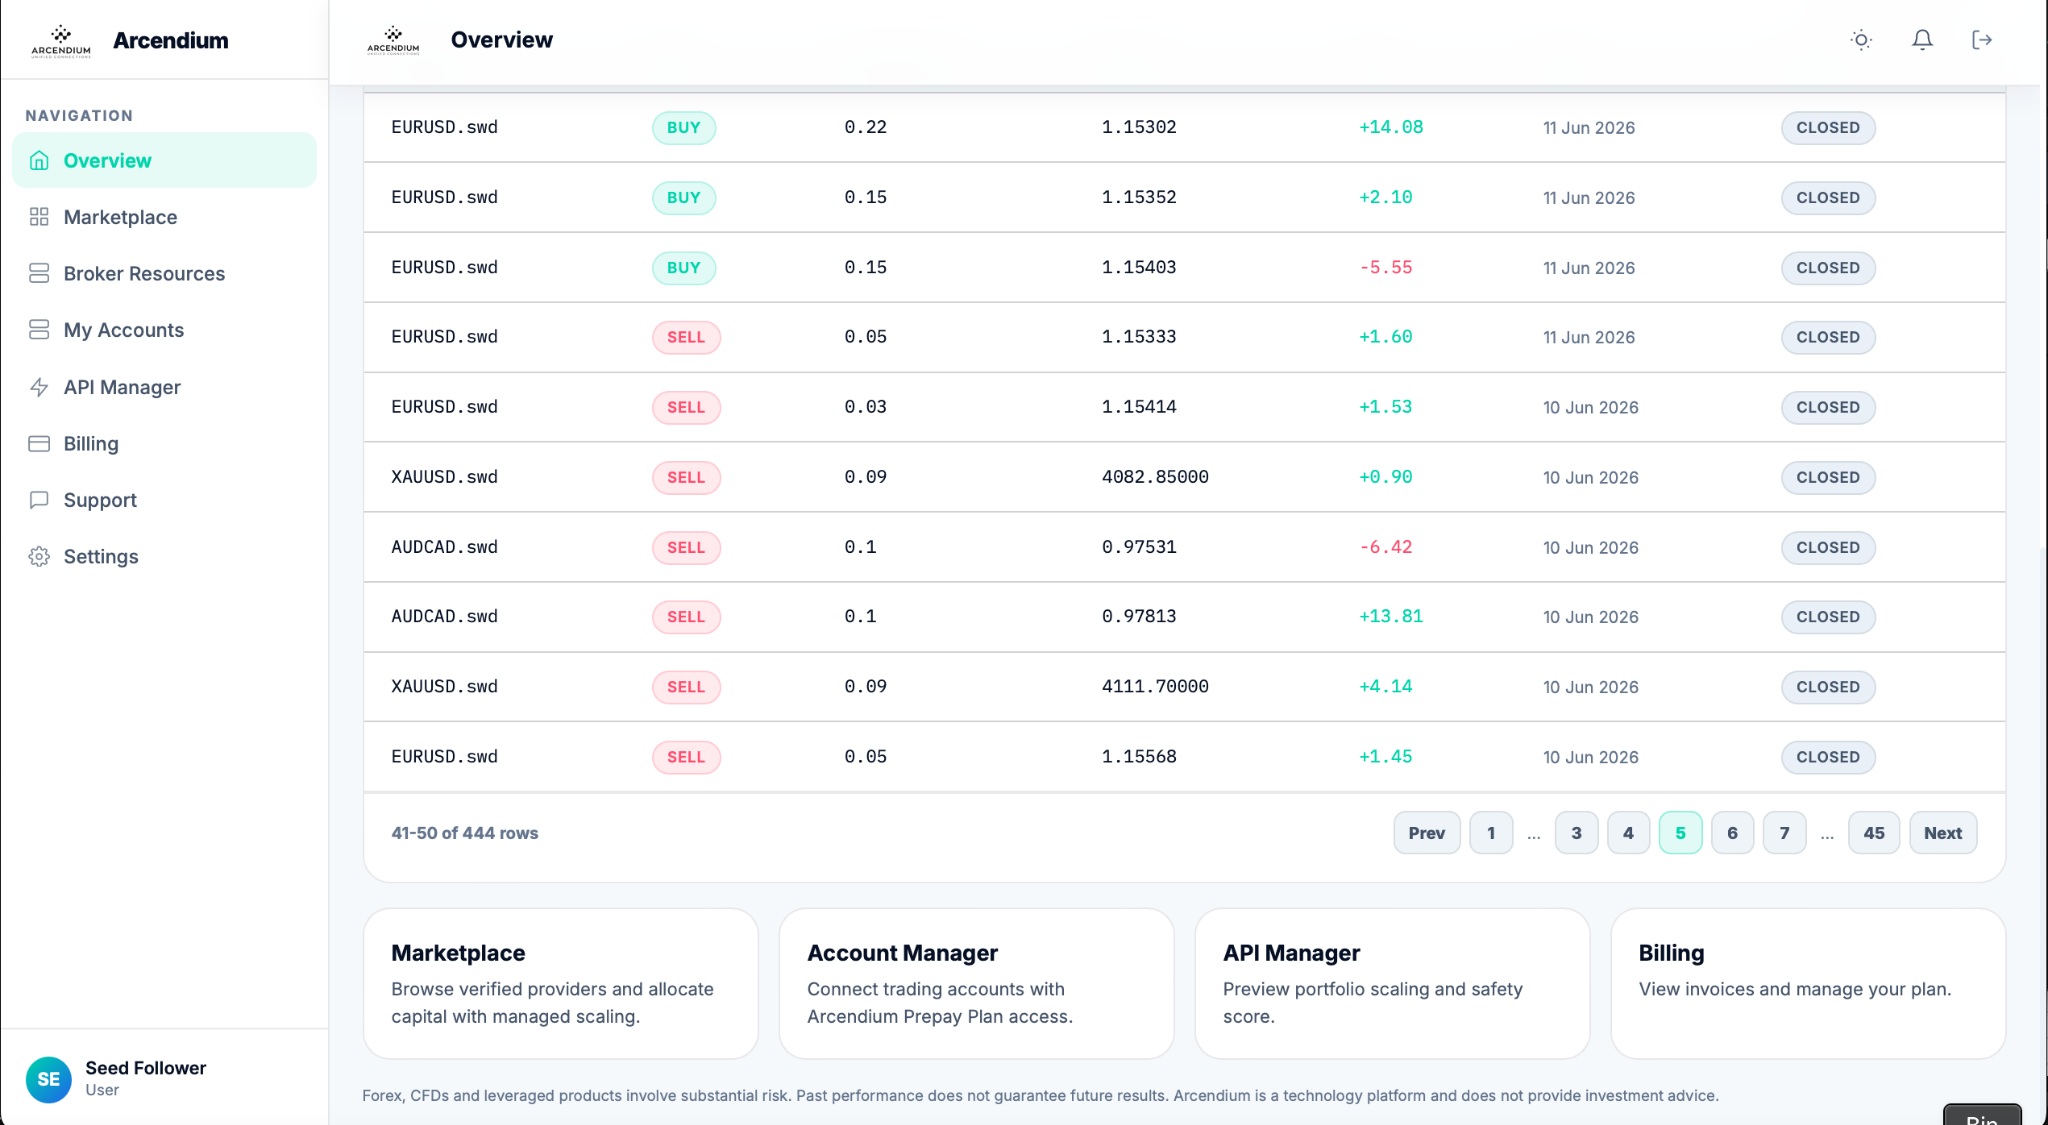Viewport: 2048px width, 1125px height.
Task: Click current page 5 button
Action: point(1680,833)
